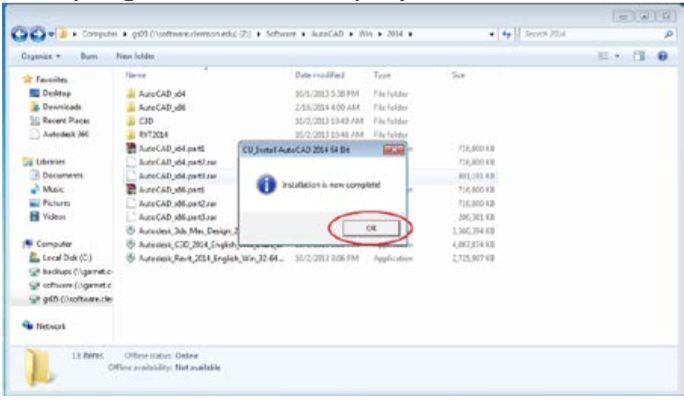Open the Organize menu
Viewport: 684px width, 400px height.
(x=41, y=56)
